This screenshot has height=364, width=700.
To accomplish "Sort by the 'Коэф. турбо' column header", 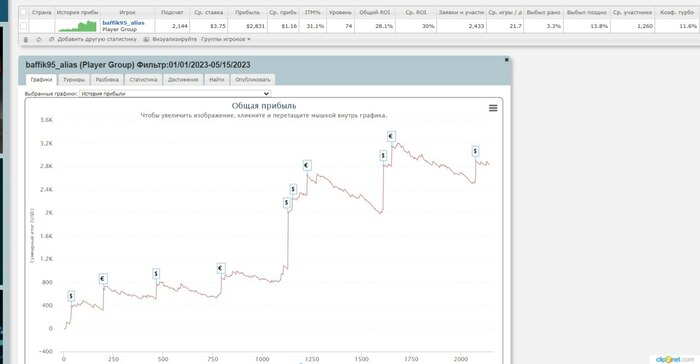I will [x=677, y=13].
